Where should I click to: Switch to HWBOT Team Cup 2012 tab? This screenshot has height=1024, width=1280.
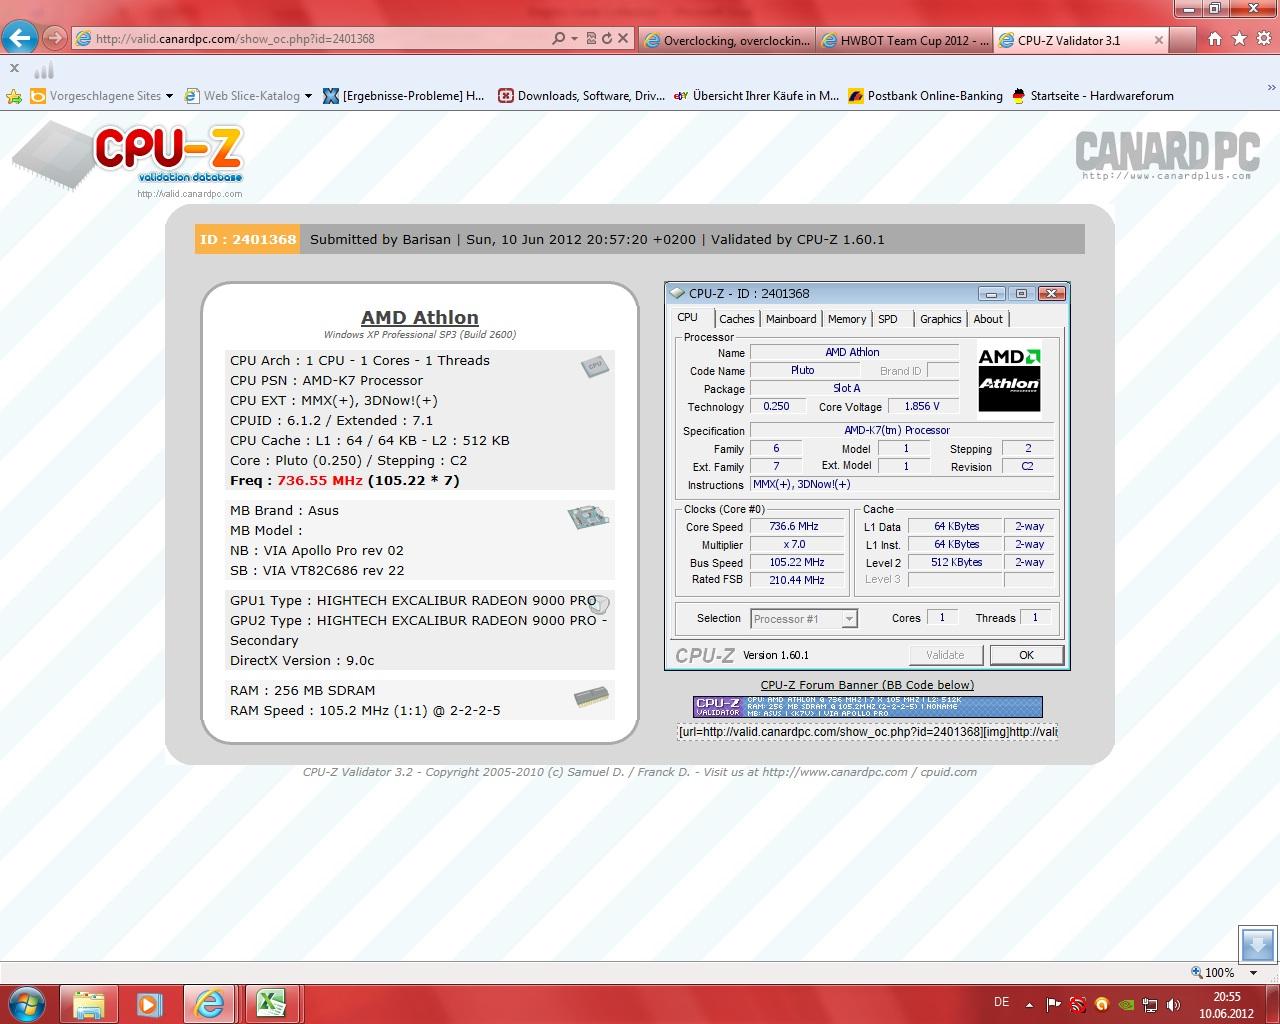point(904,40)
